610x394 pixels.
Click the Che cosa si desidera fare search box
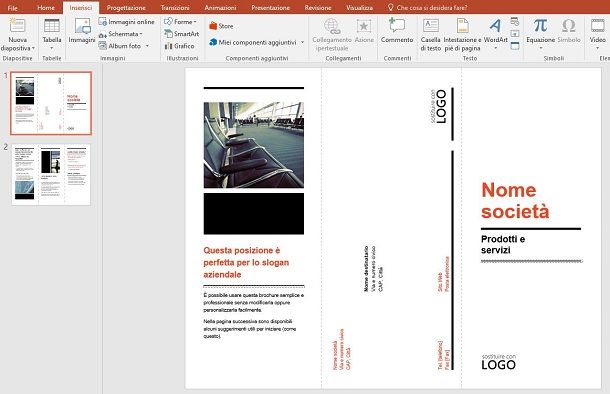pos(428,8)
